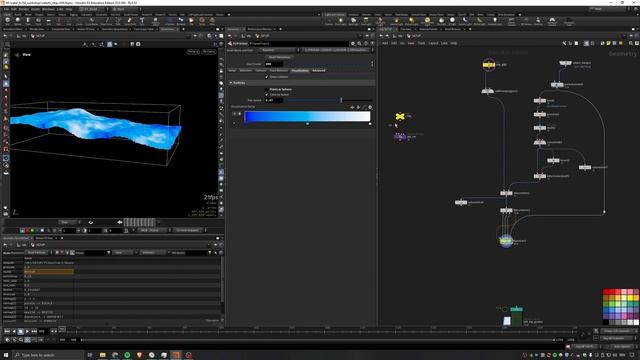Select the middle ramp key marker
The height and width of the screenshot is (360, 640).
(307, 124)
